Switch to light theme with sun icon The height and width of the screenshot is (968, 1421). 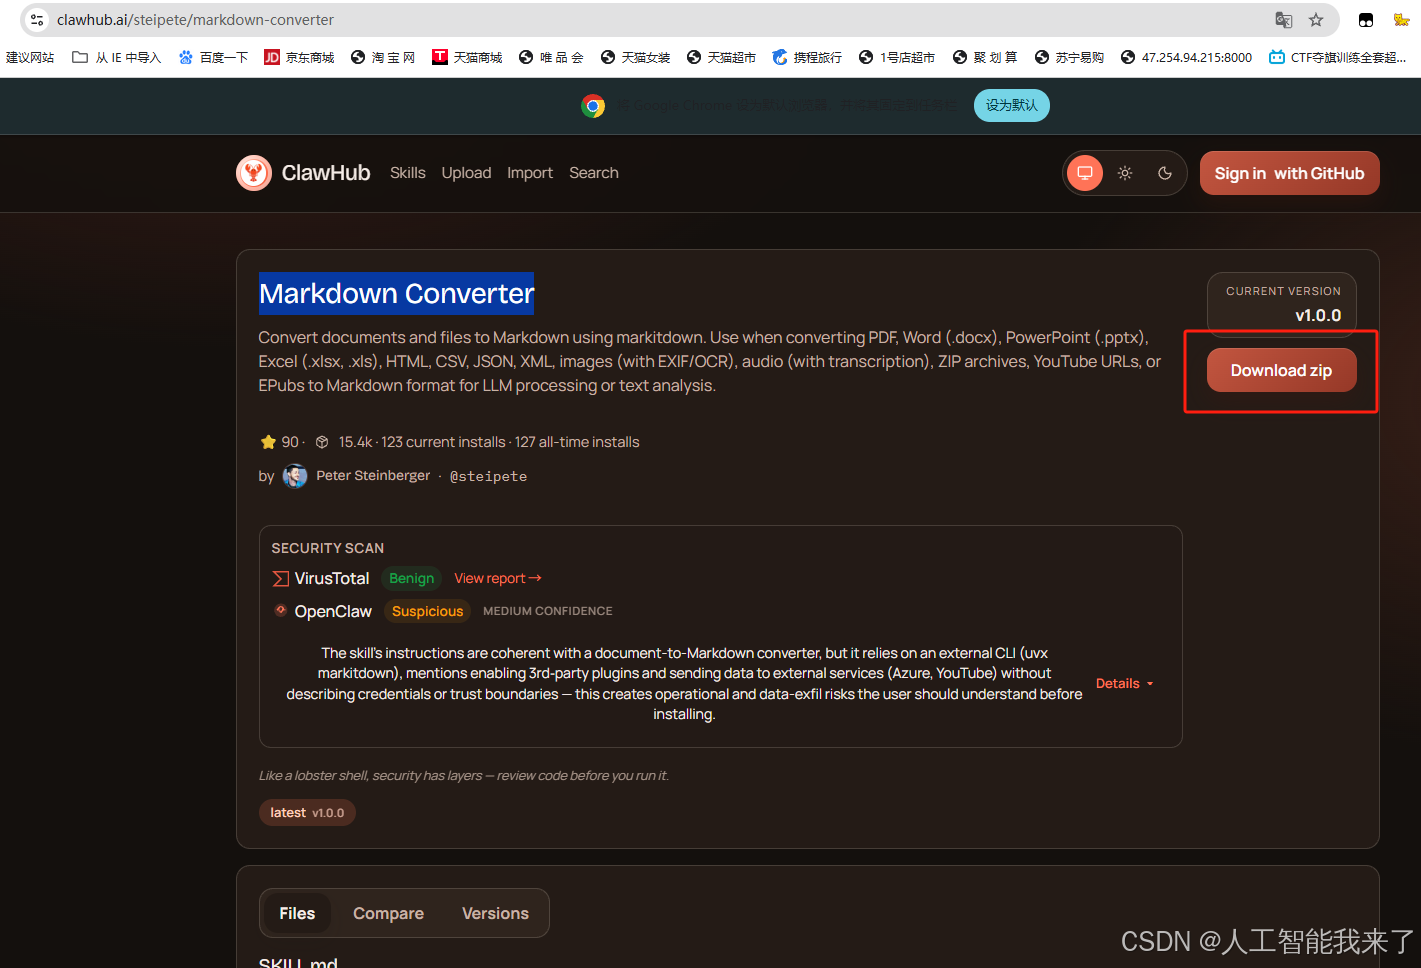coord(1125,173)
